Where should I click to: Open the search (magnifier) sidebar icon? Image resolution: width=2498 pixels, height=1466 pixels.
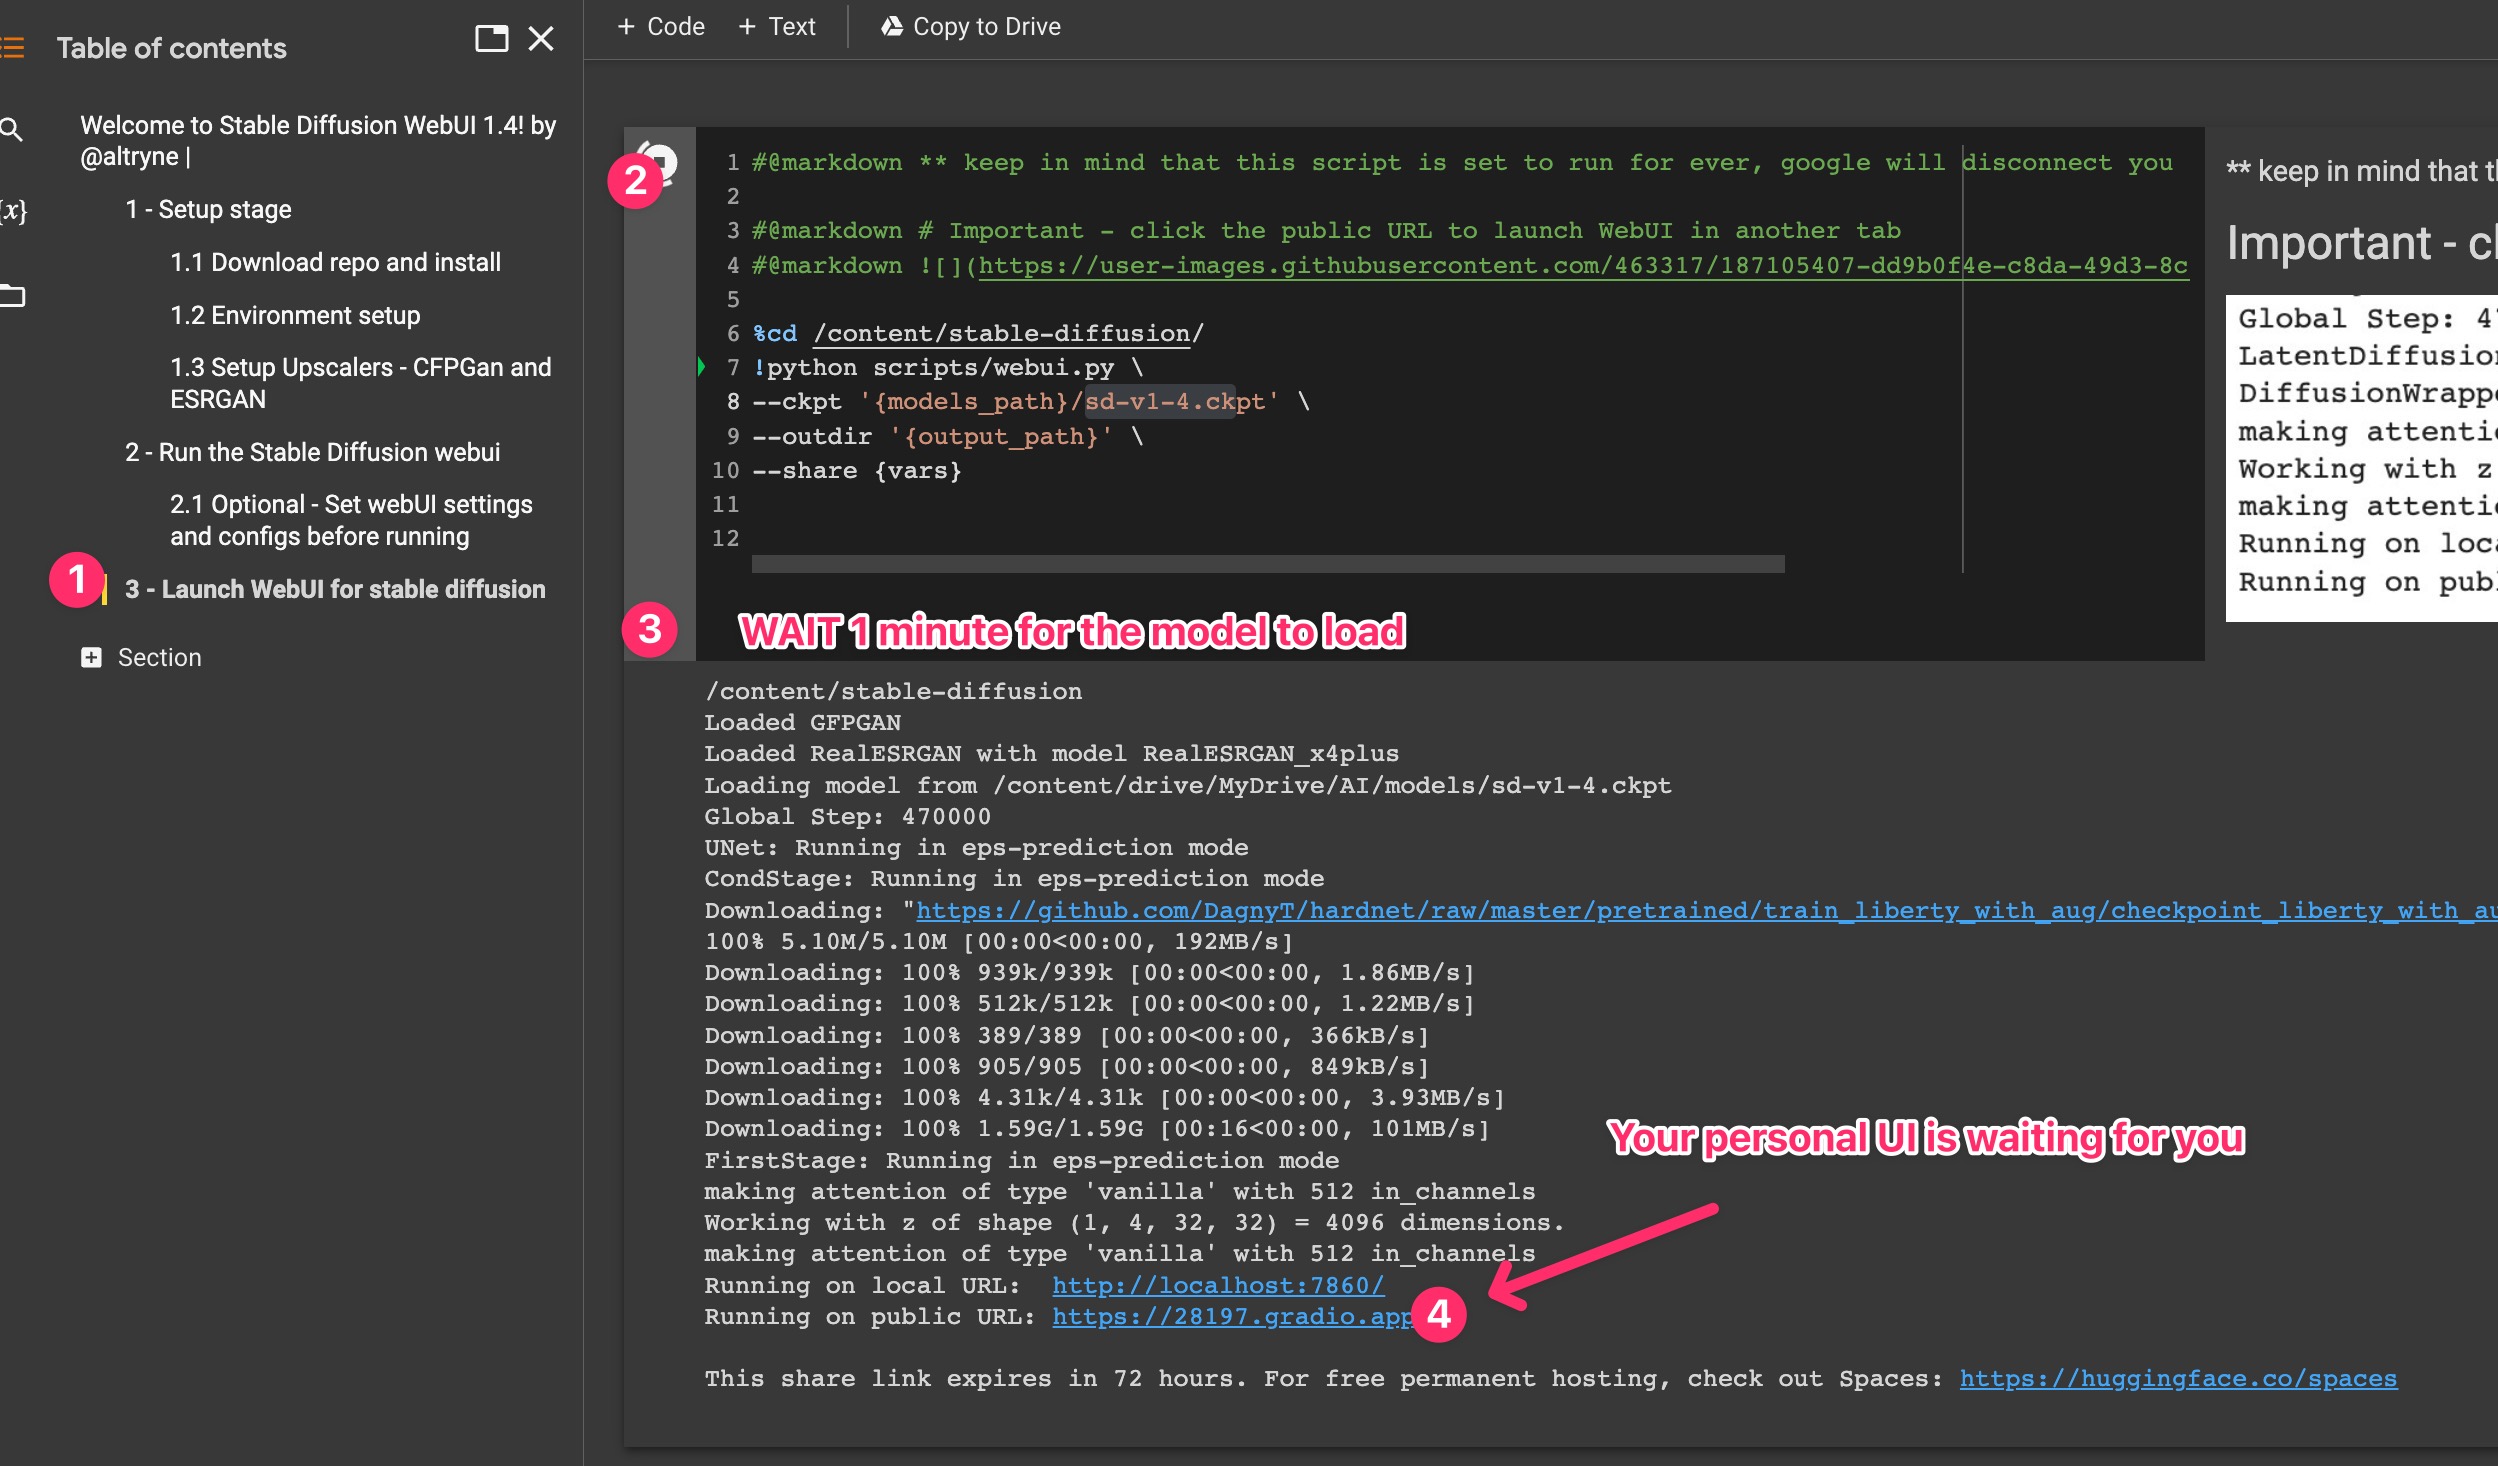(12, 129)
